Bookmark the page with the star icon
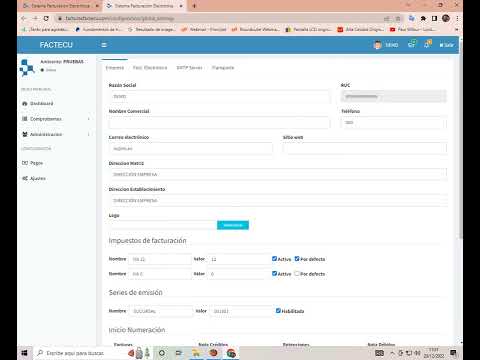The image size is (480, 360). [398, 19]
